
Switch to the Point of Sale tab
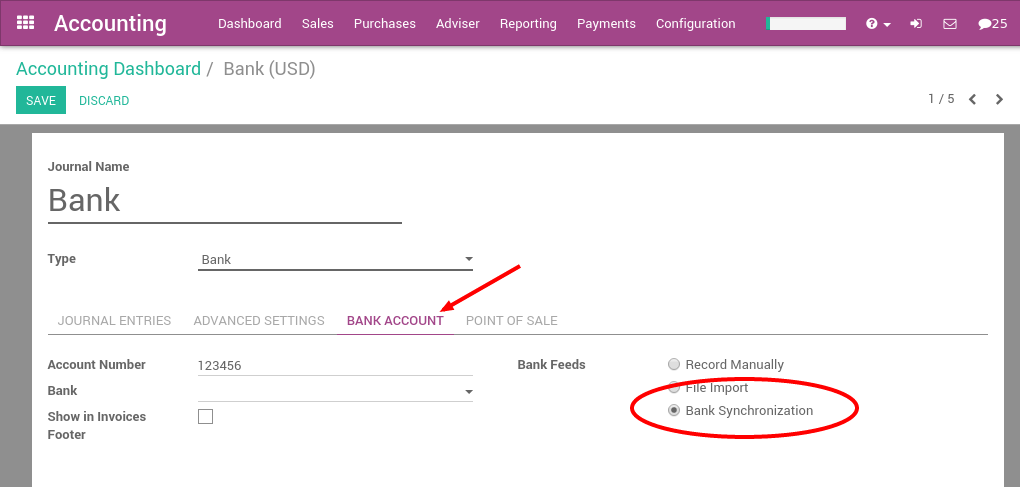point(511,321)
